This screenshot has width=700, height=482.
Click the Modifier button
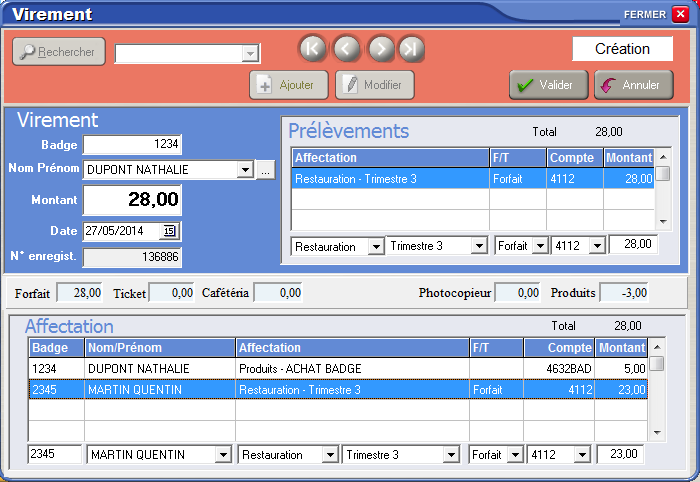tap(375, 85)
